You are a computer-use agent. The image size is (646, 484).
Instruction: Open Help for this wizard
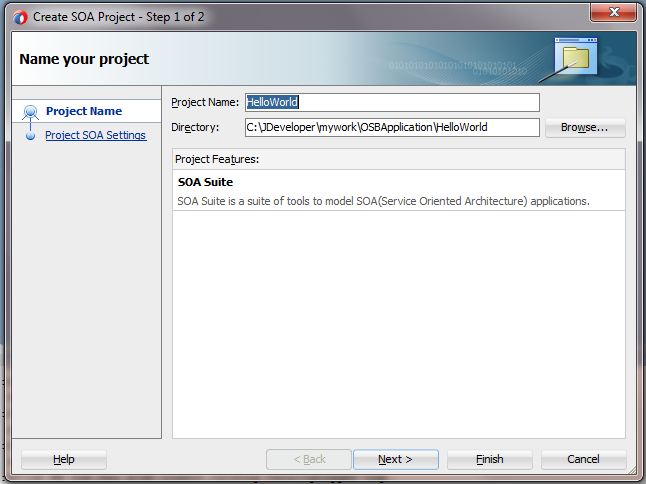[x=64, y=459]
